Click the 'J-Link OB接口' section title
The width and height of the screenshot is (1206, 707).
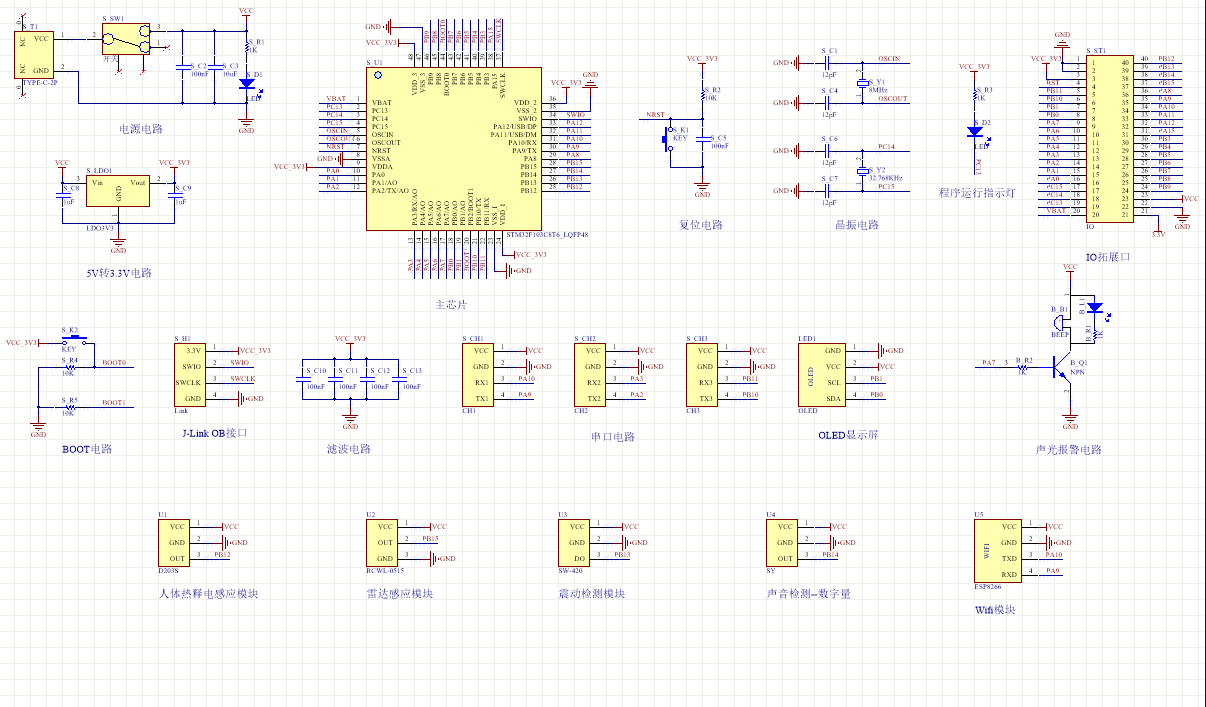tap(213, 433)
